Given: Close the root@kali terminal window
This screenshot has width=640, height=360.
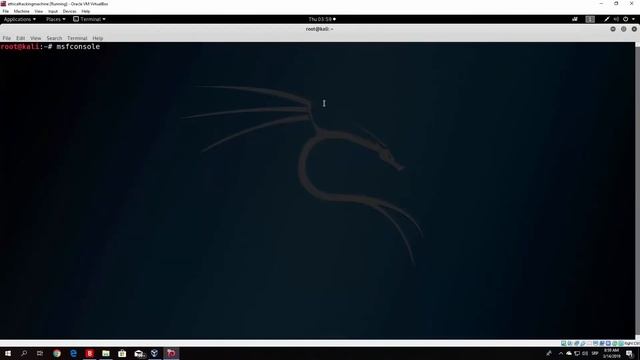Looking at the screenshot, I should (x=634, y=29).
